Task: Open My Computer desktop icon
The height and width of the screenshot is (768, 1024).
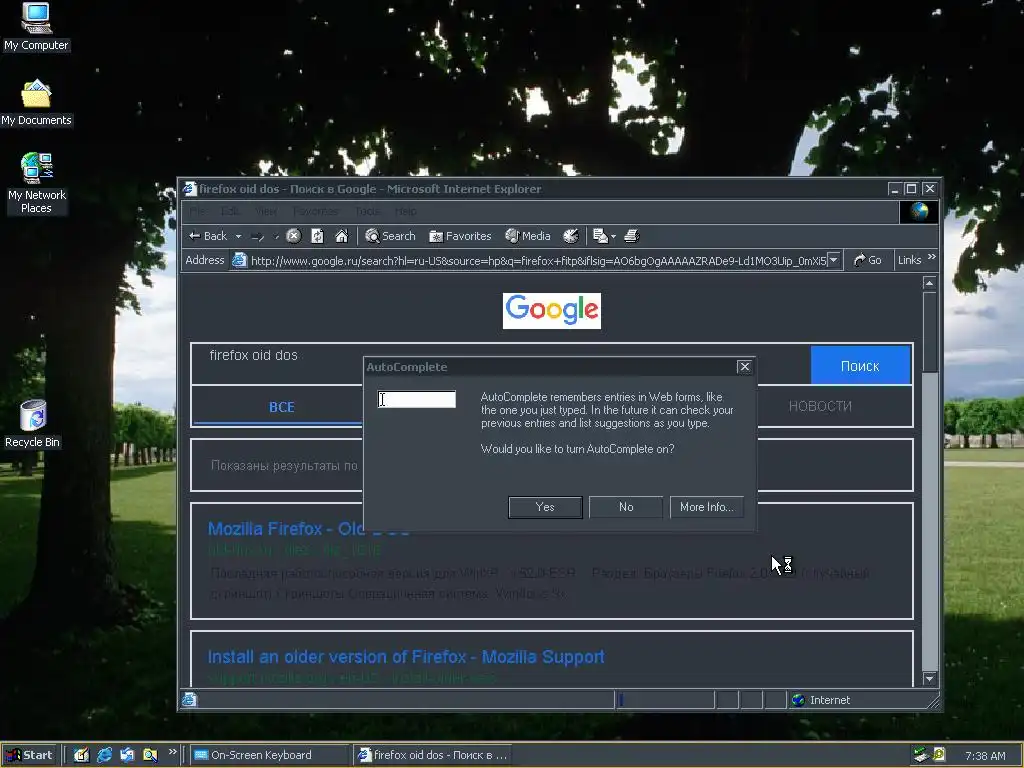Action: (36, 27)
